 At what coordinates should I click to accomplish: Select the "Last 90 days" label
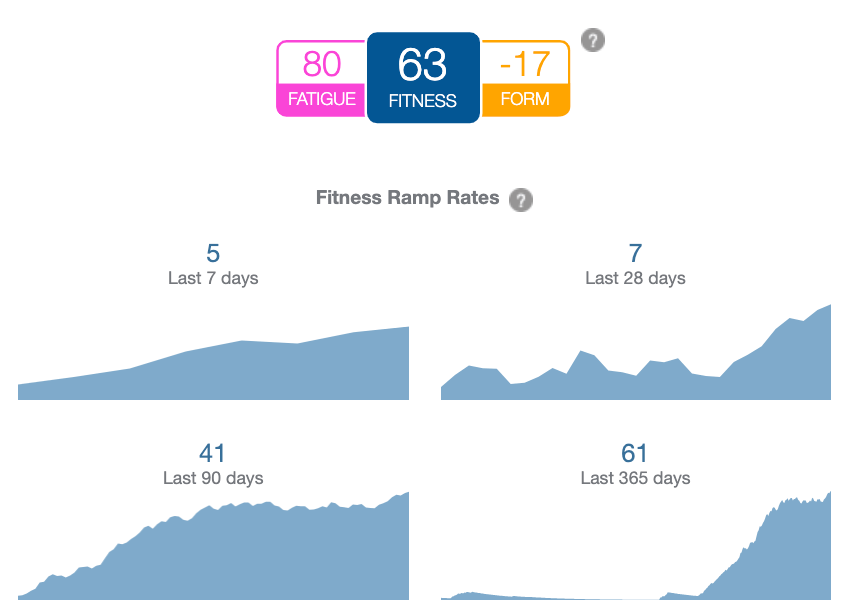(x=213, y=478)
